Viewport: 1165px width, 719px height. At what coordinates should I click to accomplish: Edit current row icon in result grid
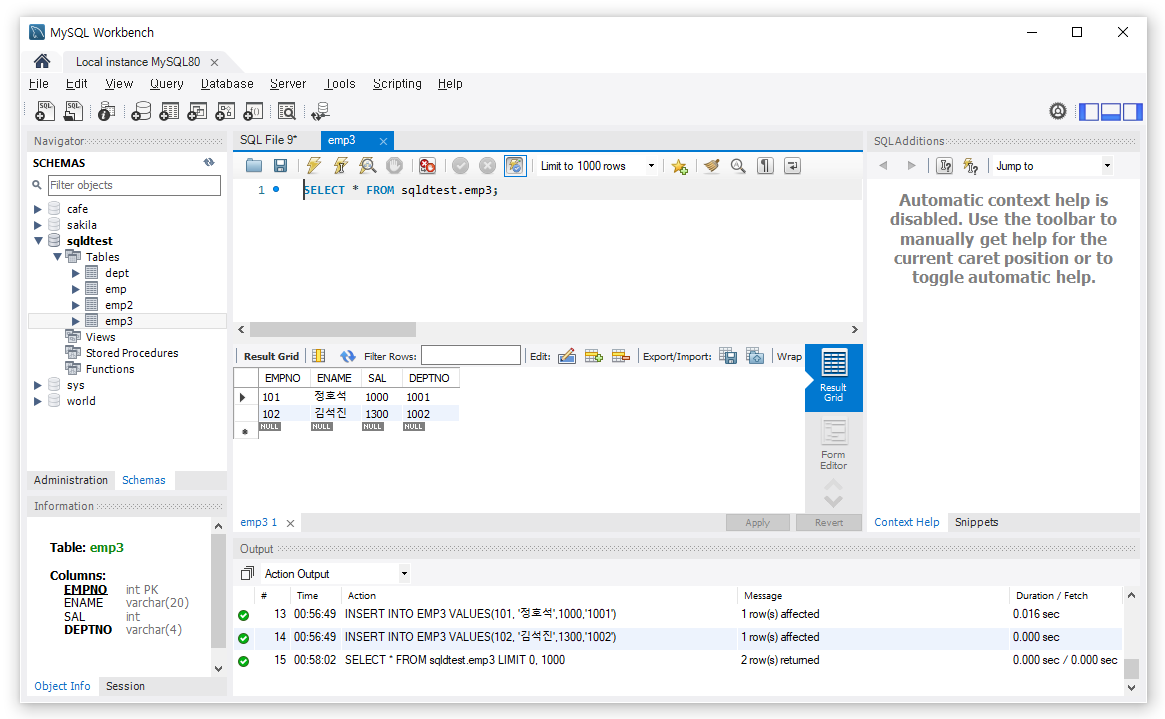tap(567, 357)
